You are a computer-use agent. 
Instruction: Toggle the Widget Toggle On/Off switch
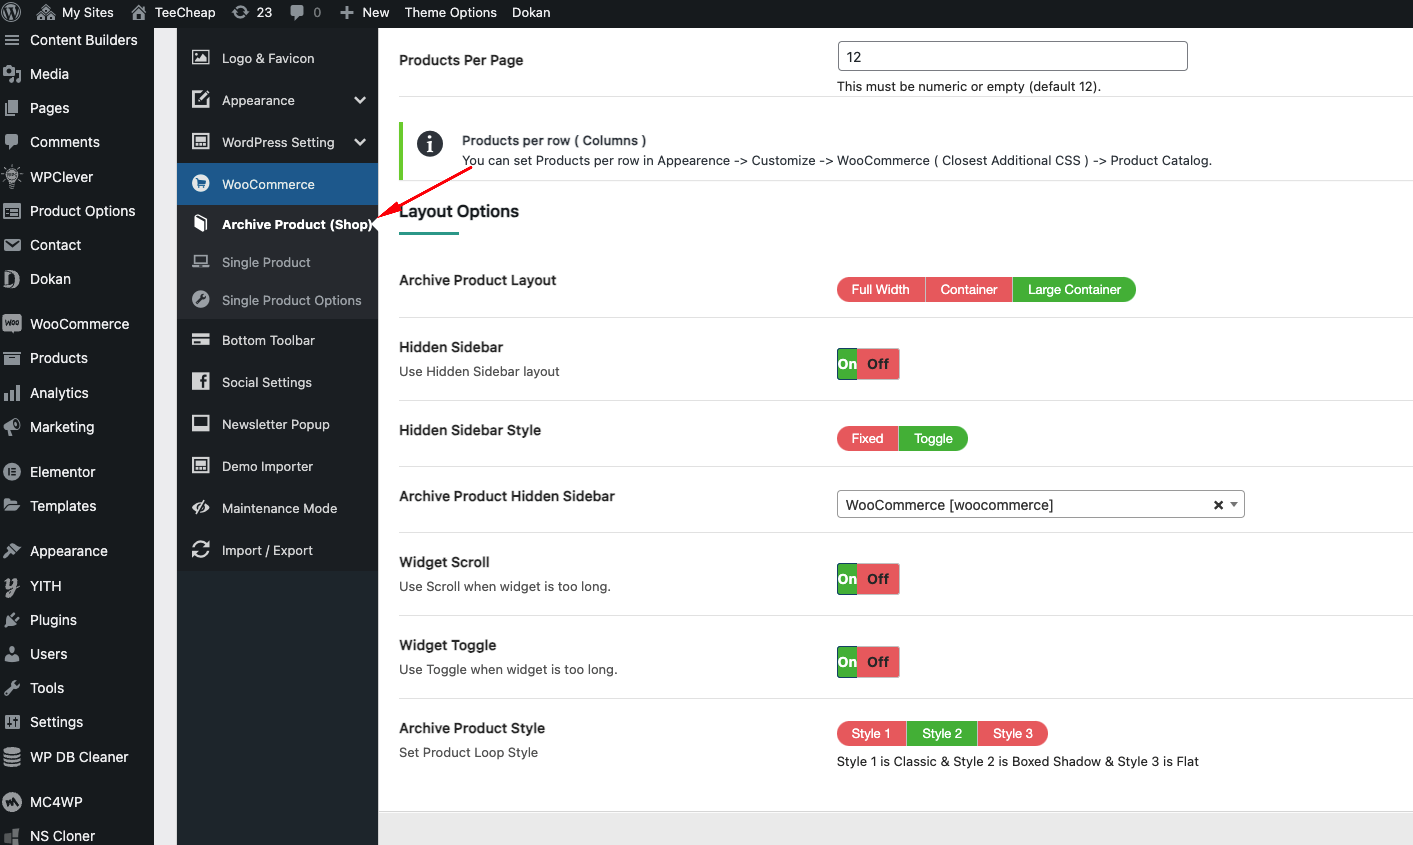tap(868, 662)
